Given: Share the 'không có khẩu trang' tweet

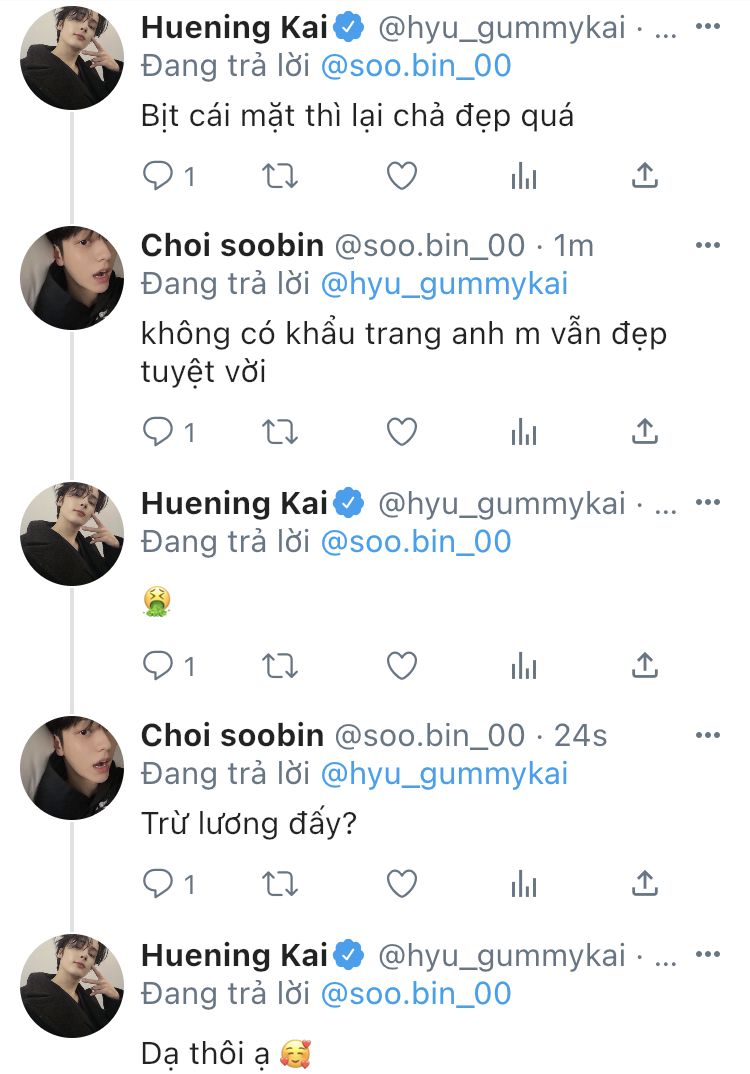Looking at the screenshot, I should (x=646, y=431).
